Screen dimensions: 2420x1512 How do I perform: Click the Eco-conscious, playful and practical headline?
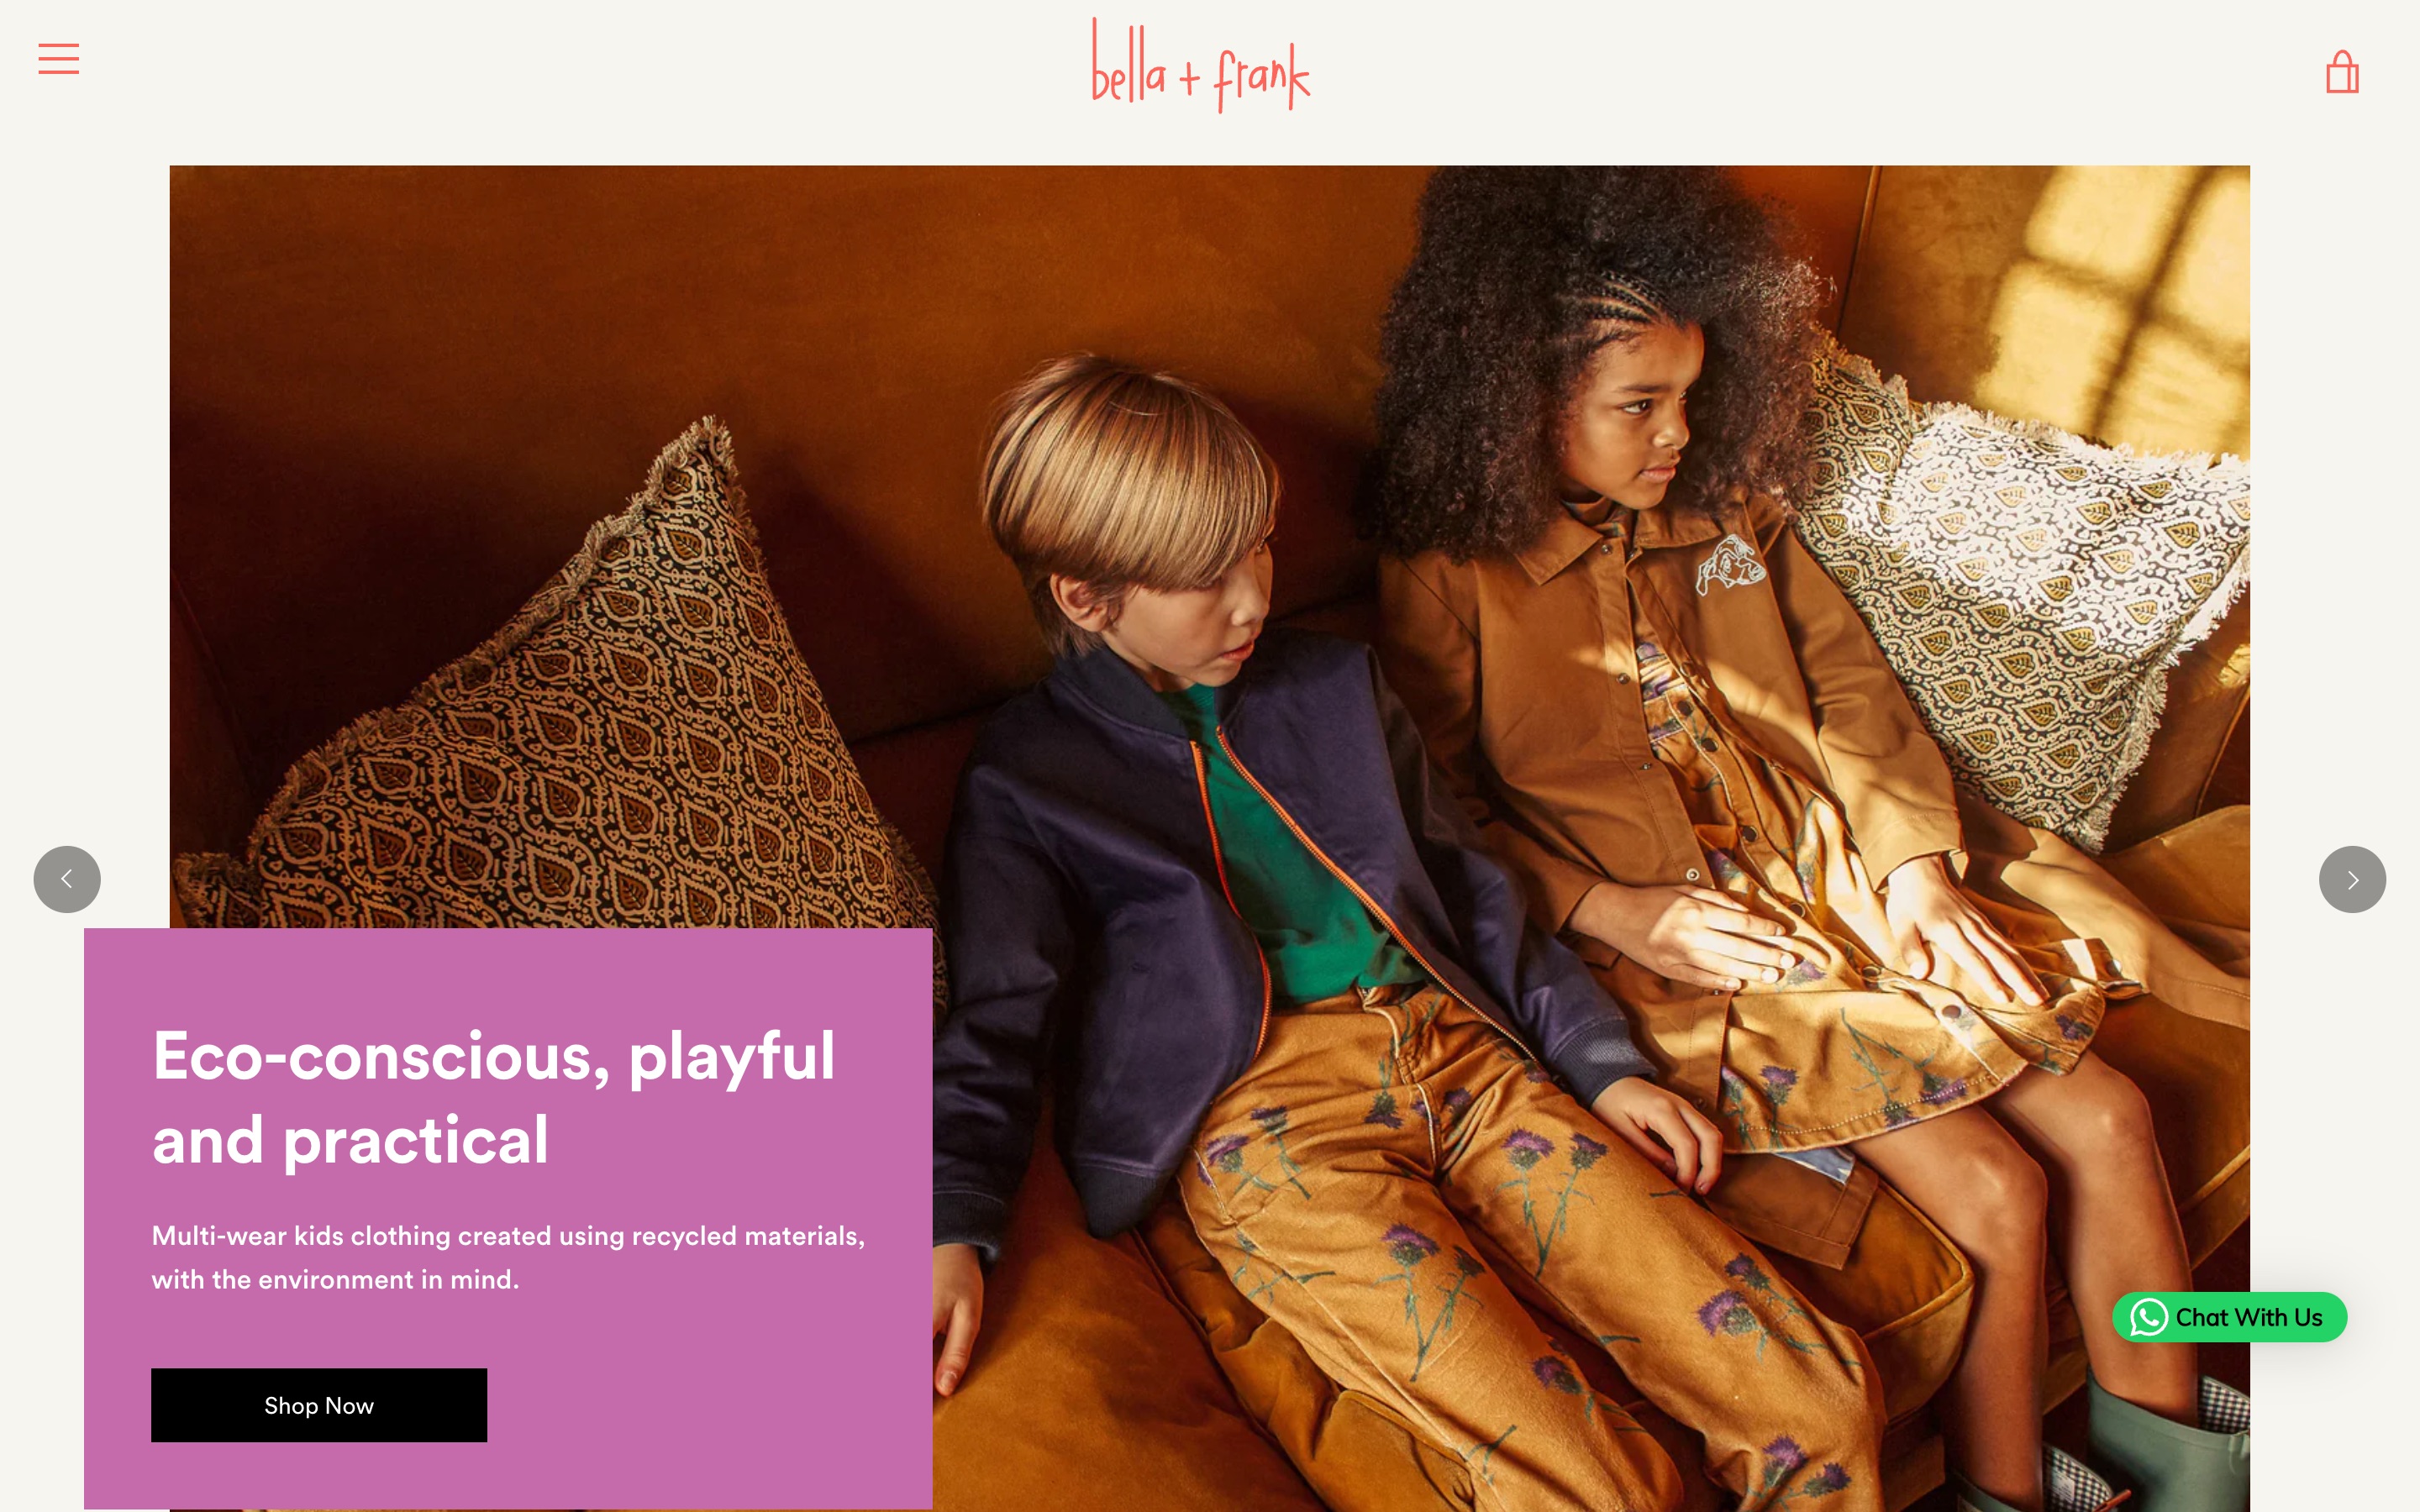(494, 1097)
